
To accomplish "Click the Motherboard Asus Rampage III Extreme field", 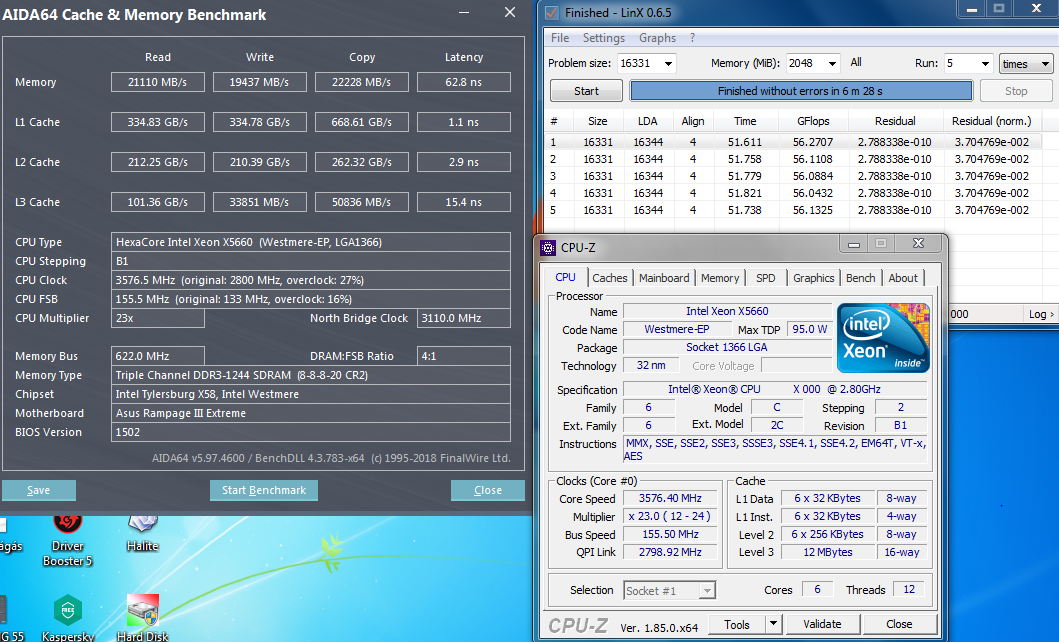I will [311, 413].
